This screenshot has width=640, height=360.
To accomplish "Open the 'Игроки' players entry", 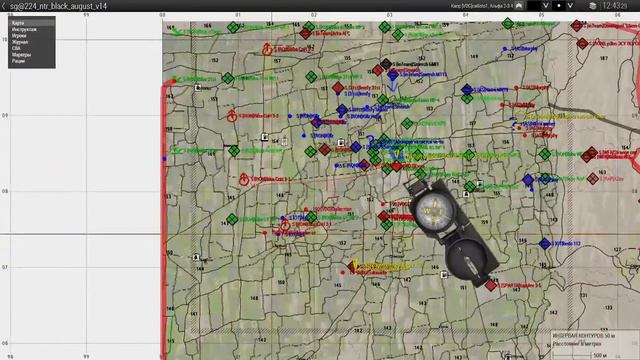I will [x=31, y=36].
